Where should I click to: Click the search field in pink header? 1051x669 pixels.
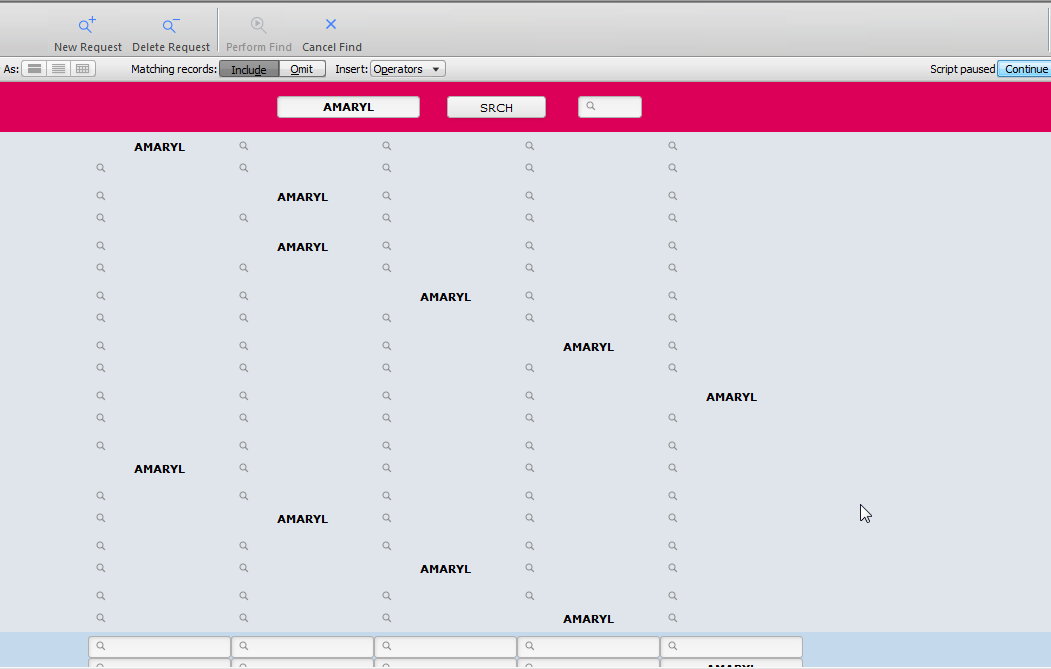(610, 107)
